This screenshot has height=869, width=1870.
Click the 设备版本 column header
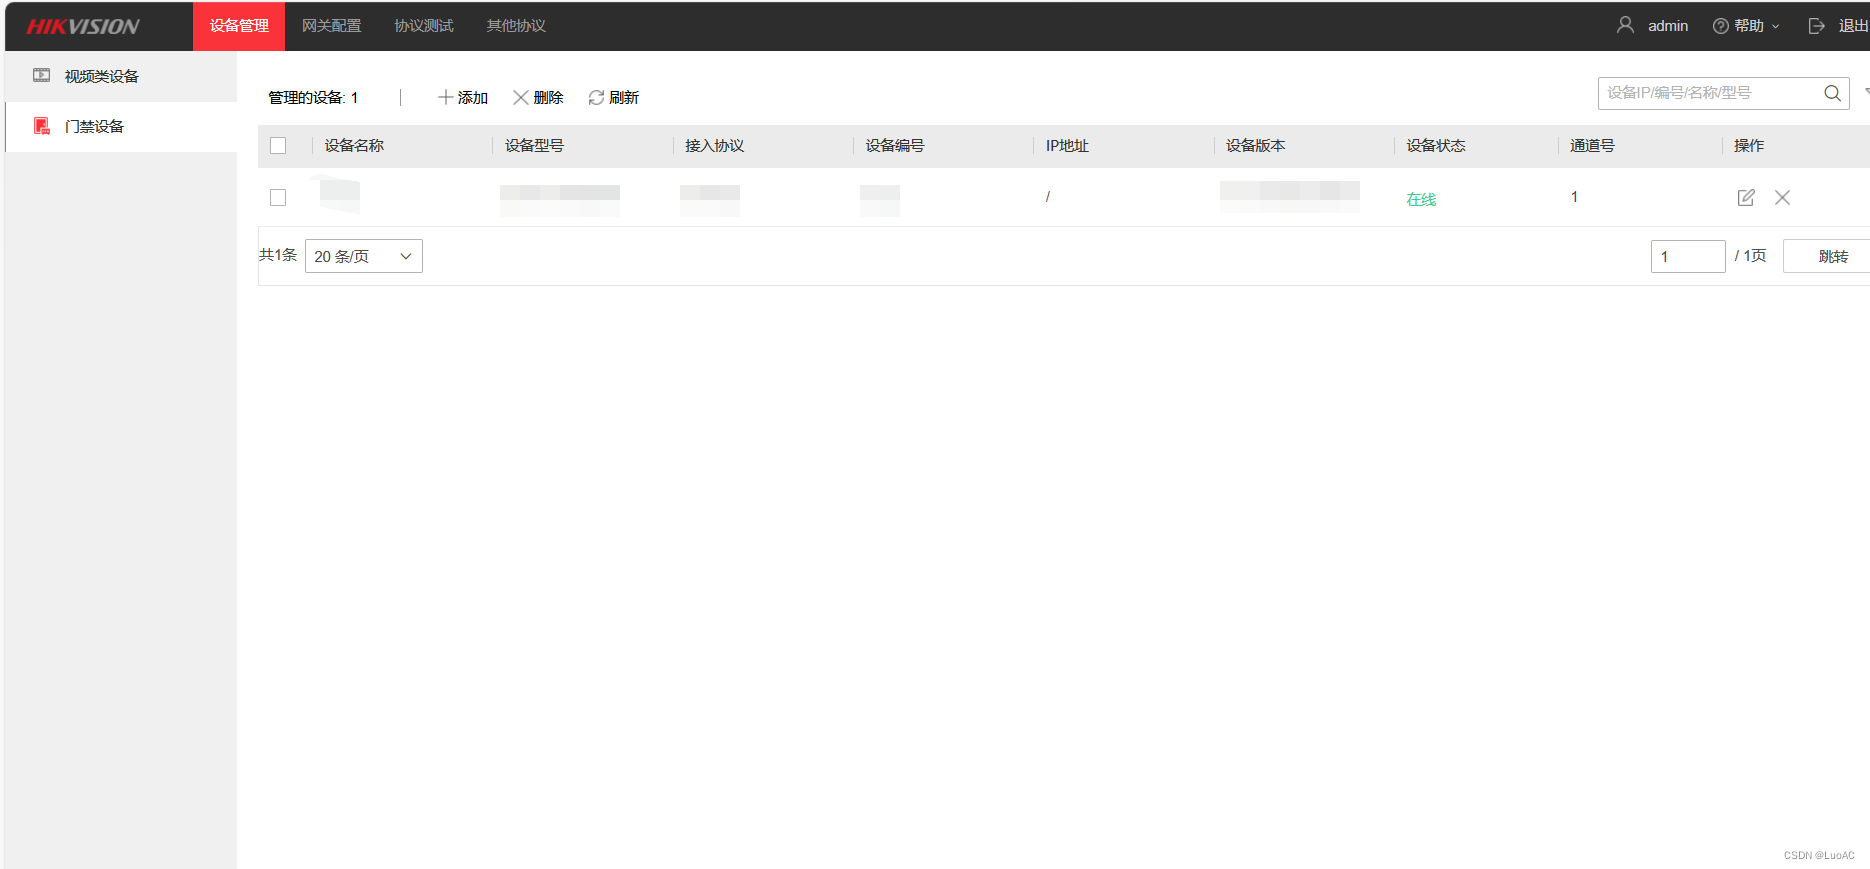pyautogui.click(x=1256, y=146)
